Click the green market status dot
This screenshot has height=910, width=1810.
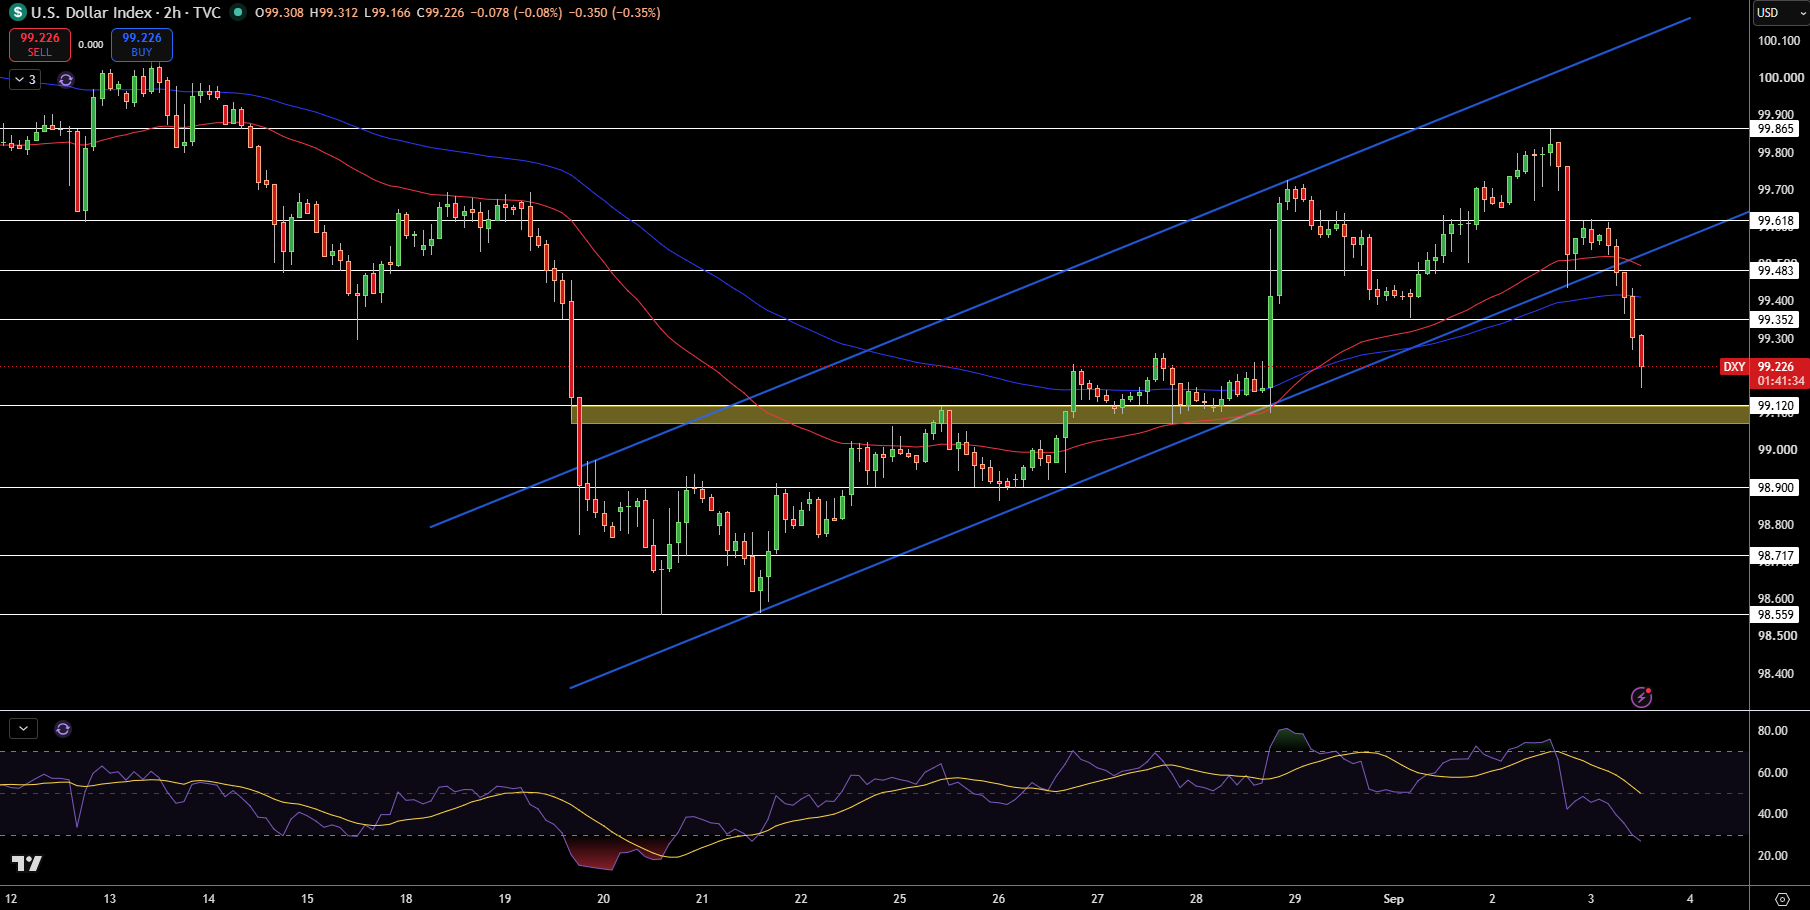click(x=238, y=13)
